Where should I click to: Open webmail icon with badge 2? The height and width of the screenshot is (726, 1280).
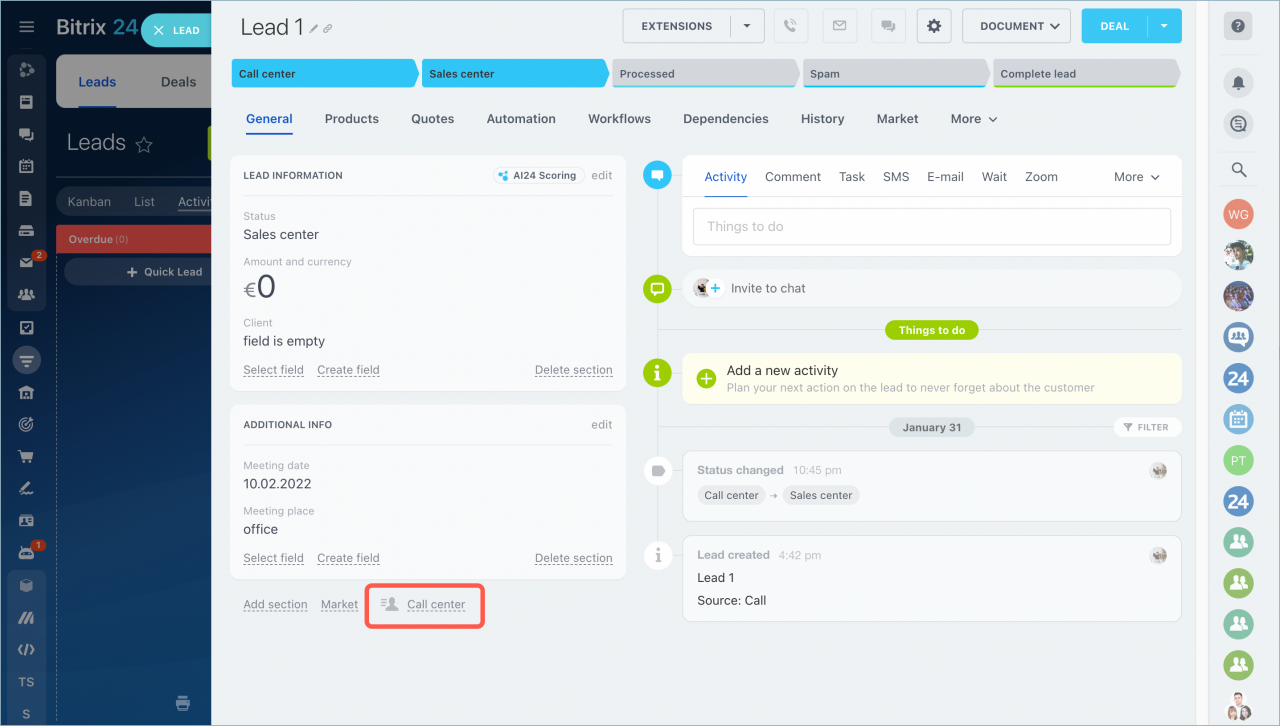(x=27, y=263)
